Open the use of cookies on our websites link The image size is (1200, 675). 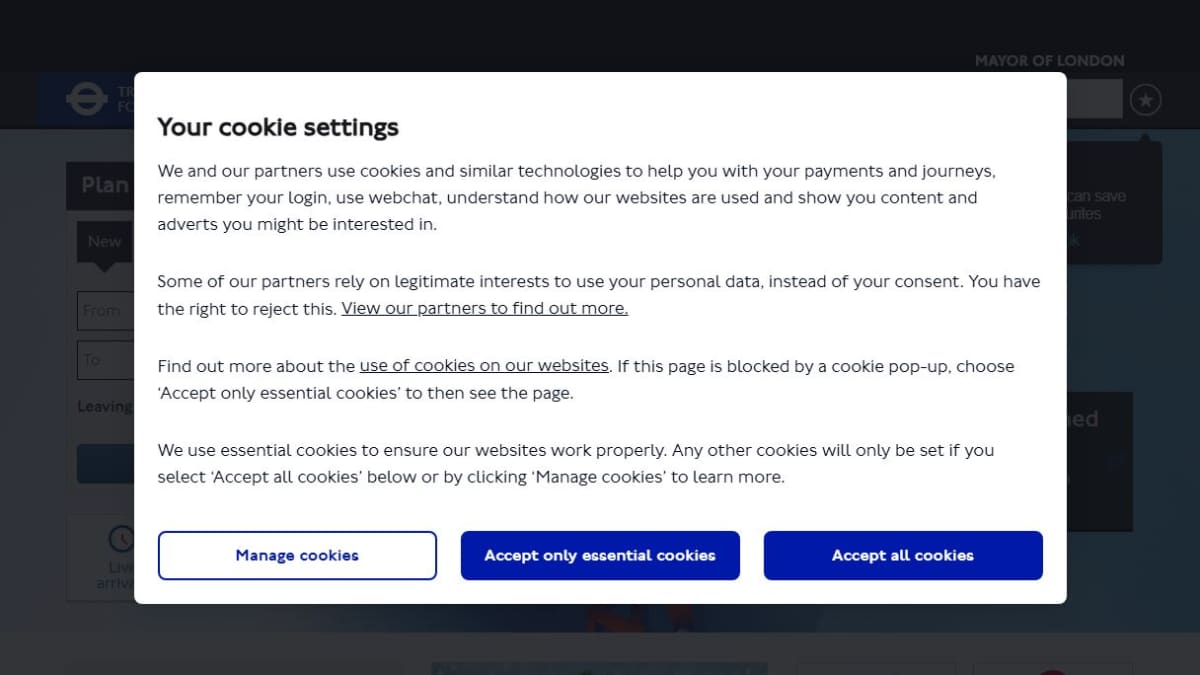[x=484, y=366]
